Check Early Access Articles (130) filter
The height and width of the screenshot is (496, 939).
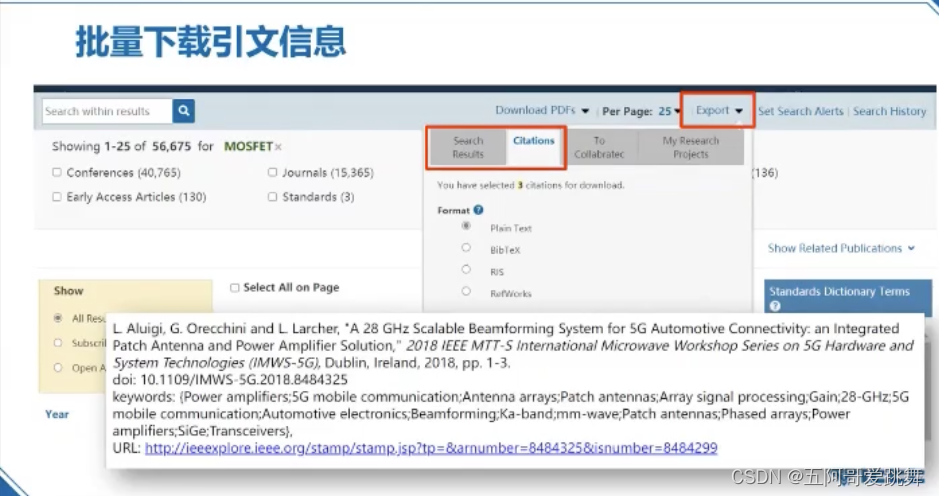tap(57, 196)
